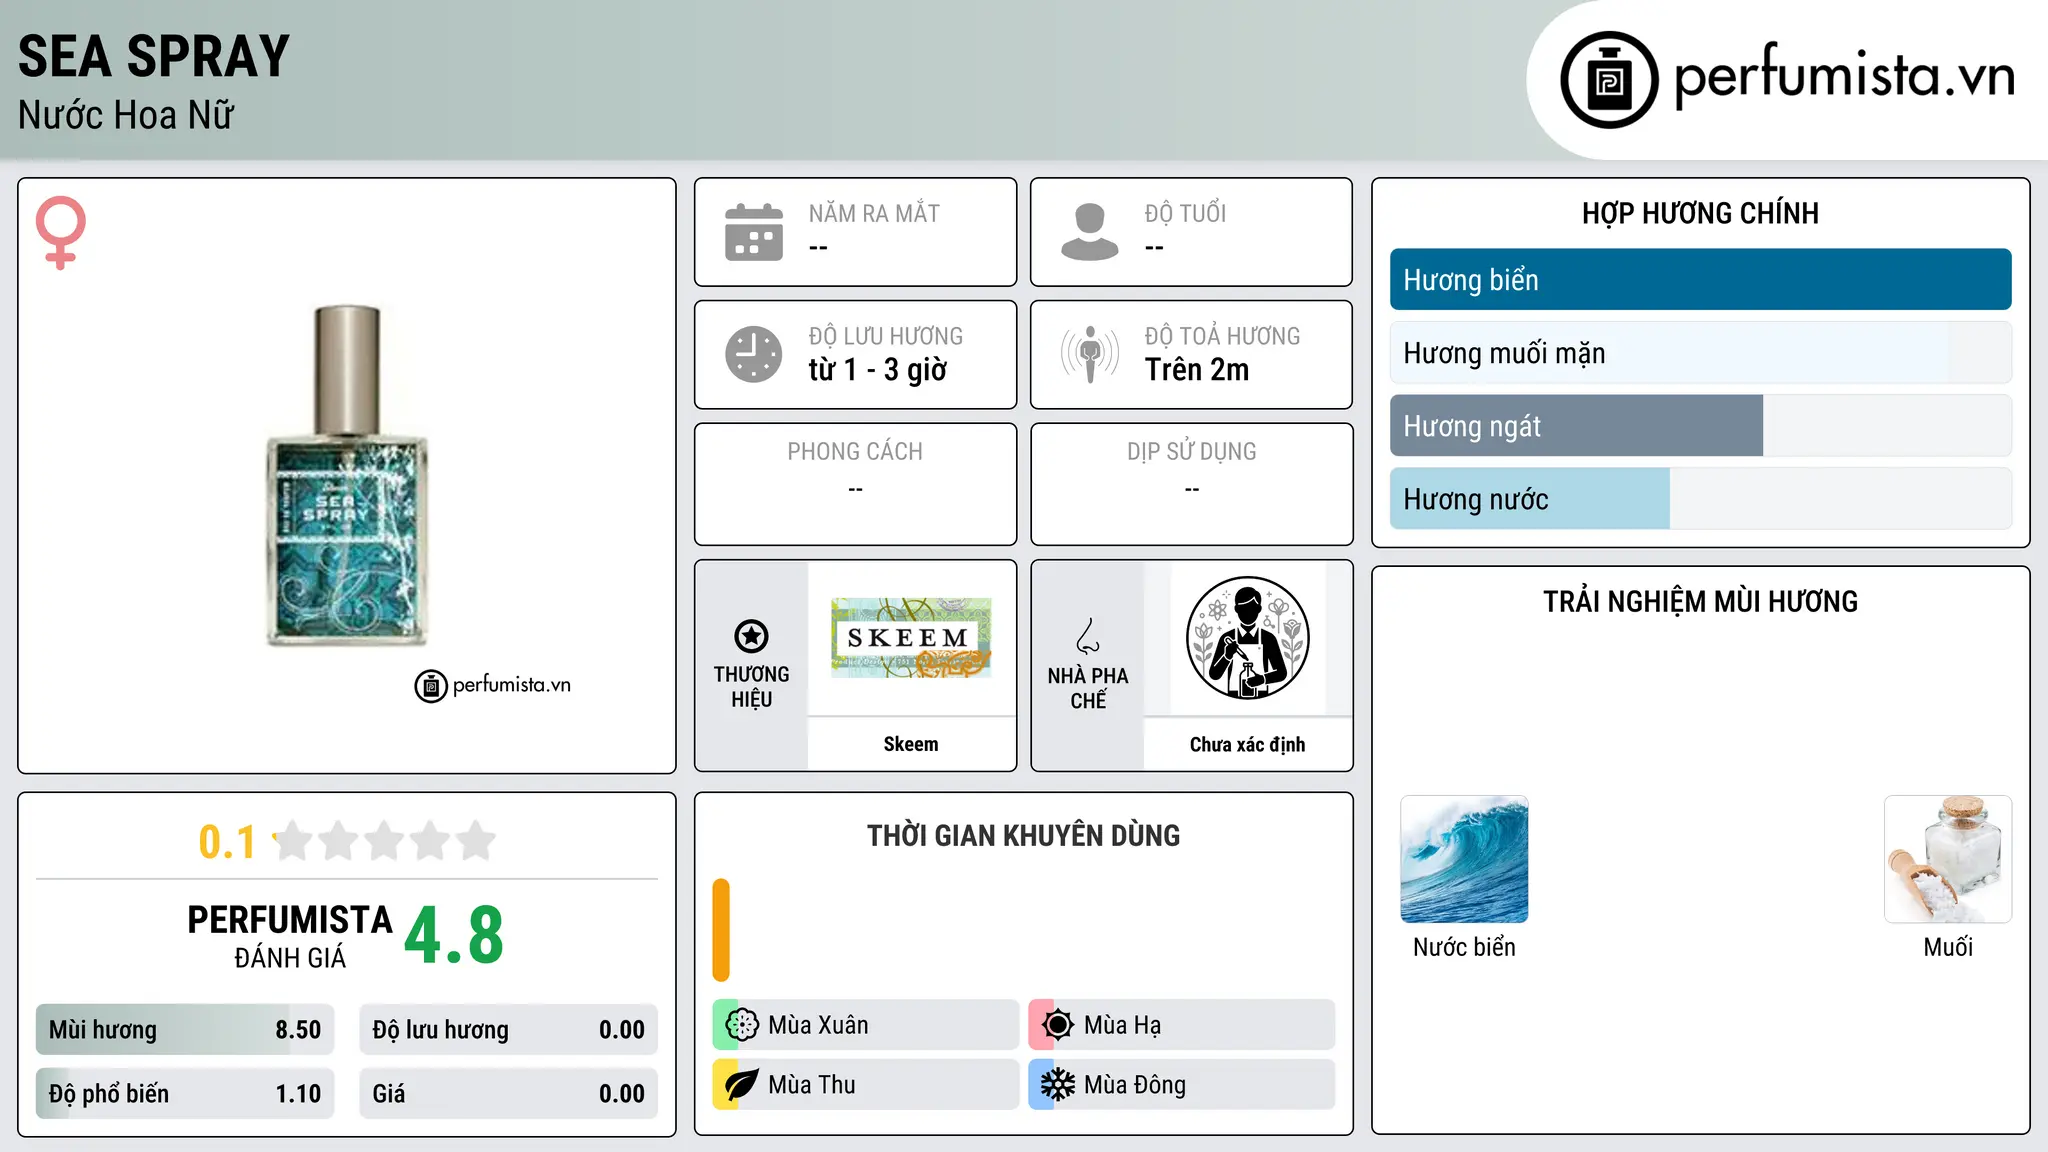Click the THỜI GIAN KHUYÊN DÙNG heading
This screenshot has height=1152, width=2048.
(1024, 836)
